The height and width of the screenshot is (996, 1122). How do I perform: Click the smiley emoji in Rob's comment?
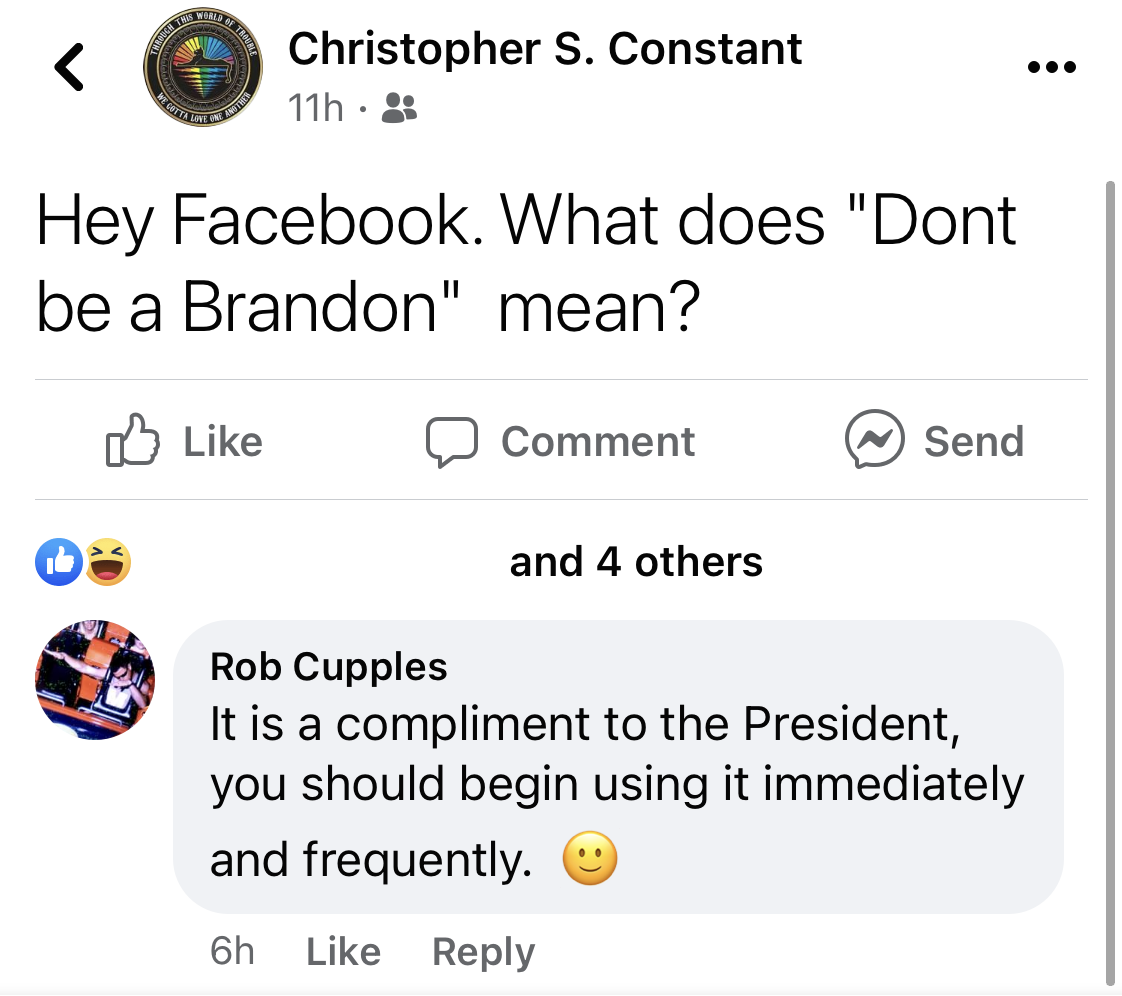click(590, 858)
